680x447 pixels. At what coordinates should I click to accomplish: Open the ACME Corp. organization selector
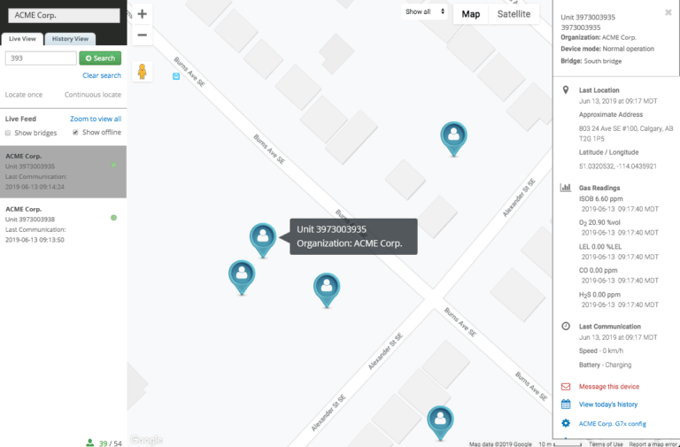[64, 15]
